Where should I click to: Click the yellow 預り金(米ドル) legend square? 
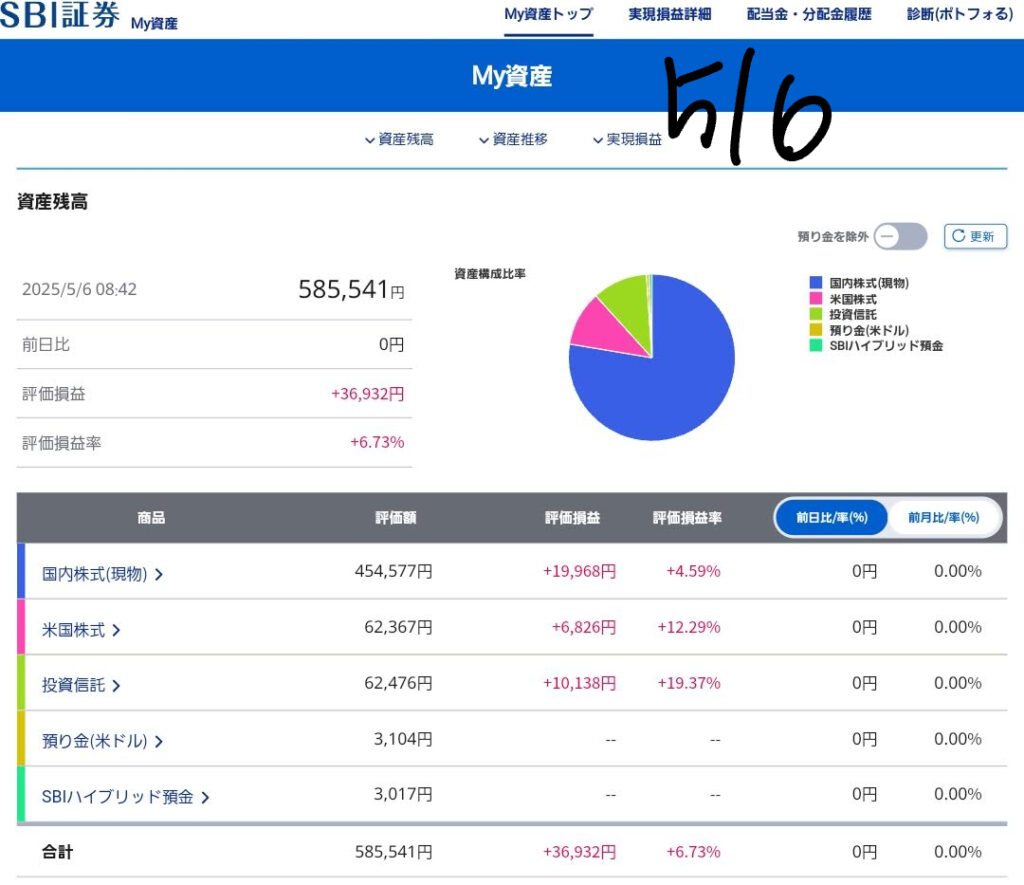[x=815, y=330]
